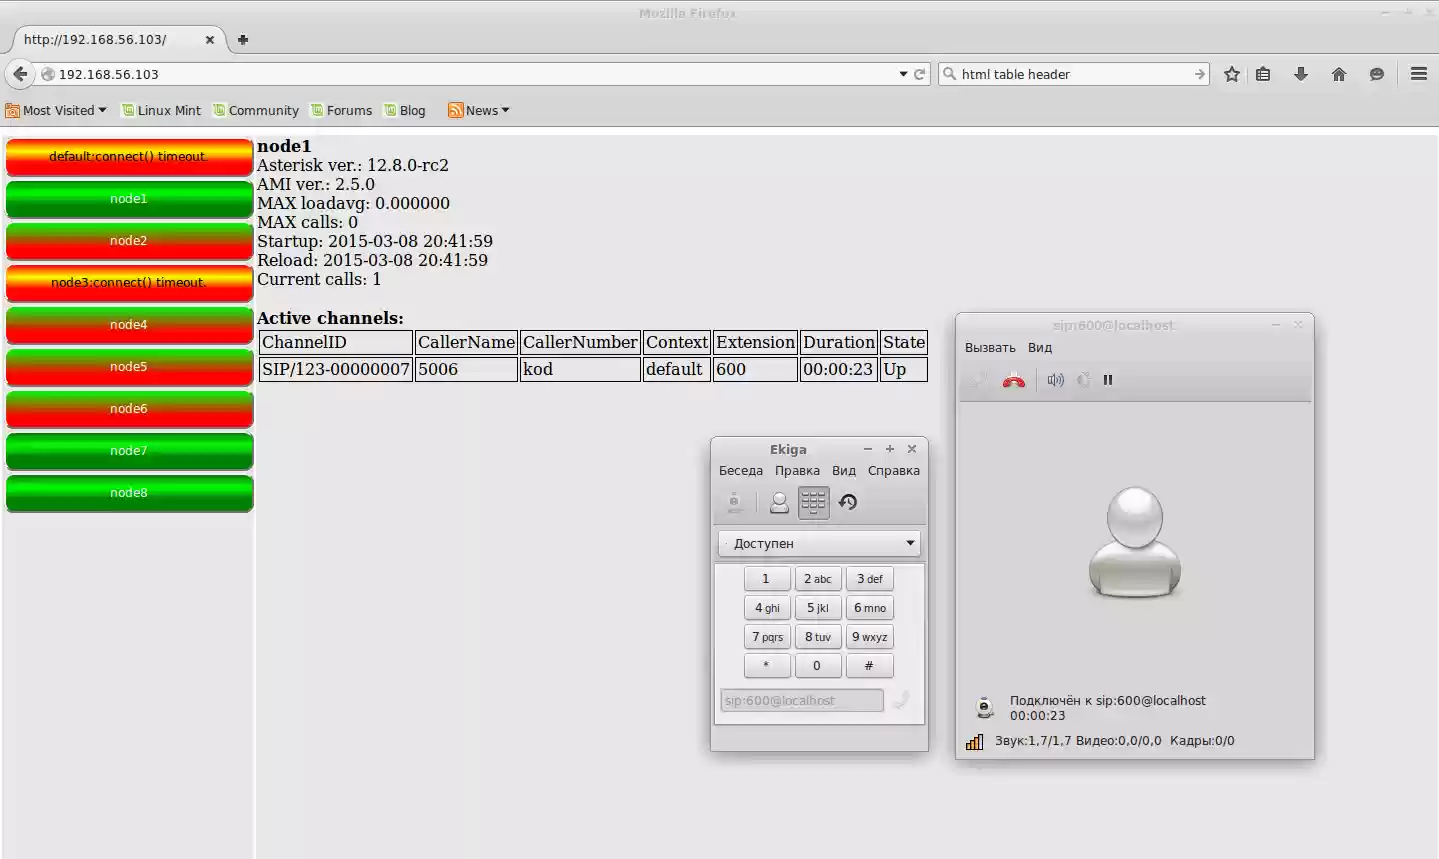The height and width of the screenshot is (859, 1439).
Task: Toggle the Ekiga dial pad view
Action: pyautogui.click(x=813, y=502)
